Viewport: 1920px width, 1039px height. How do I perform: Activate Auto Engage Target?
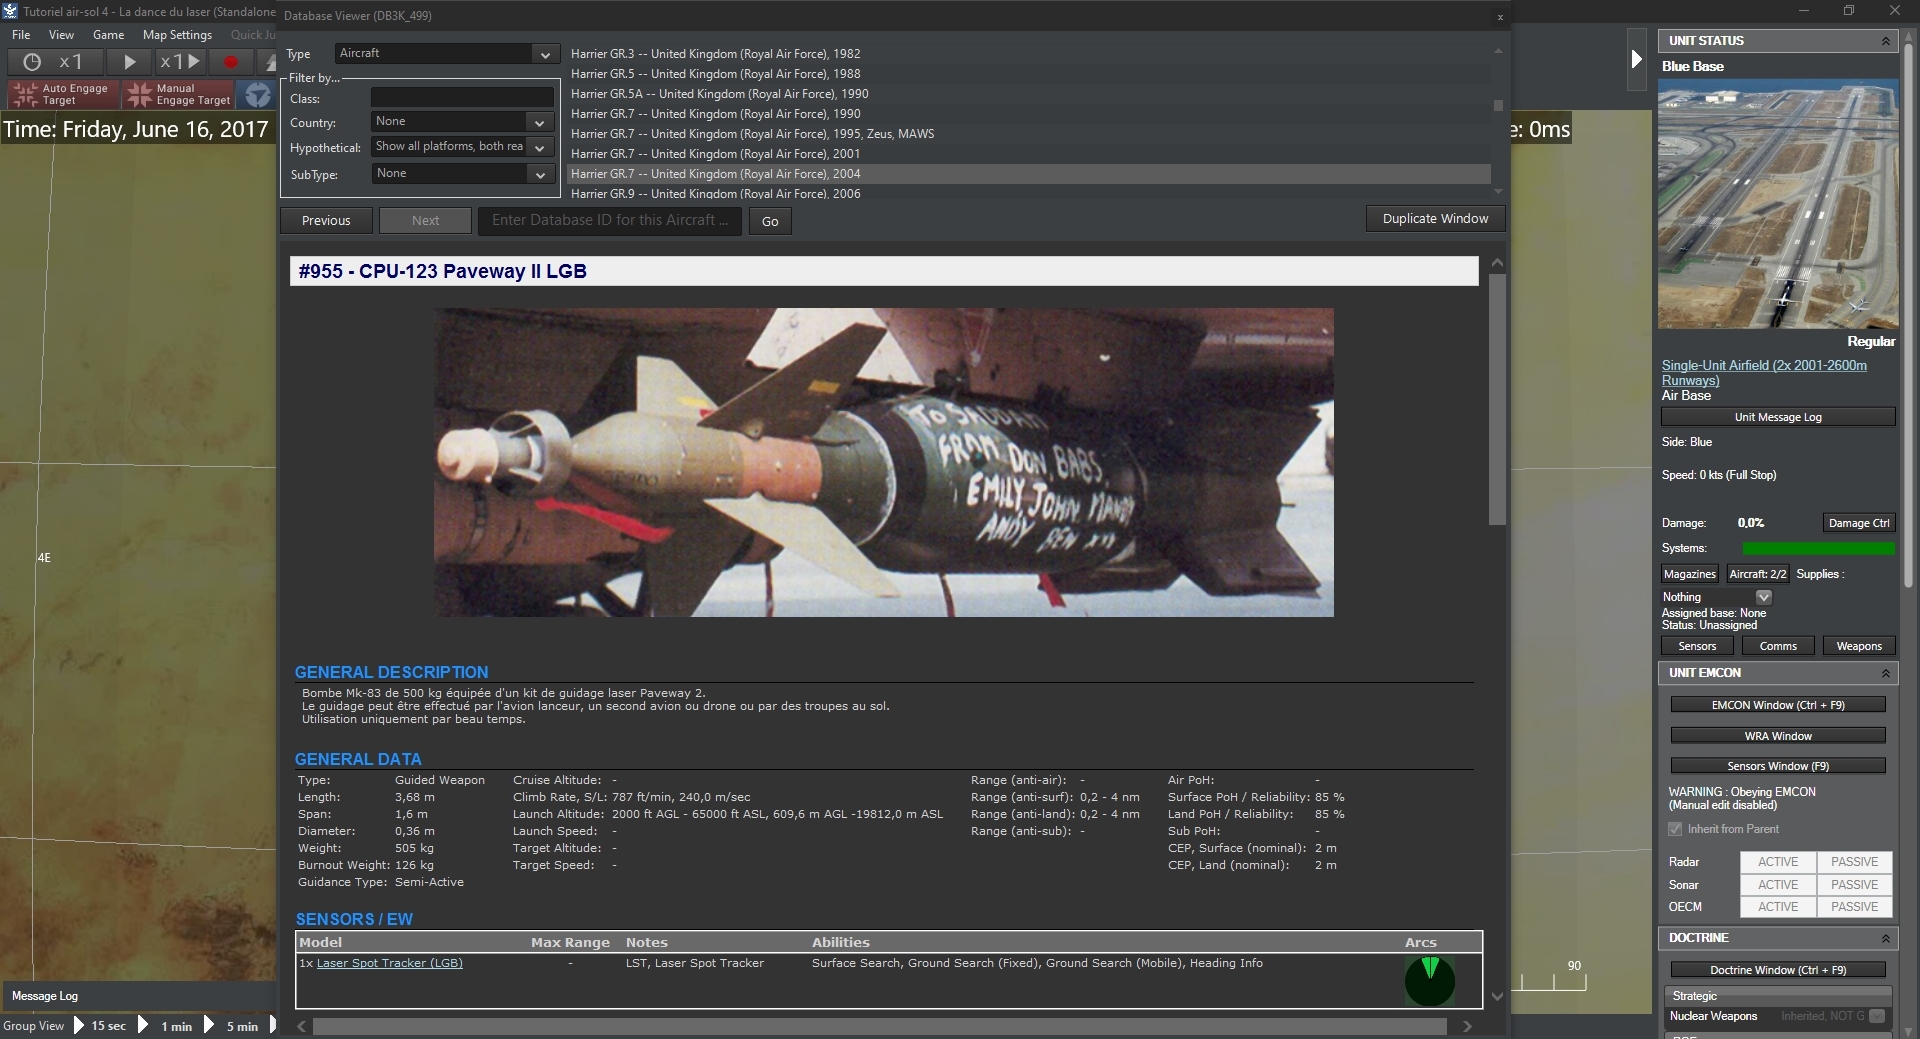tap(62, 94)
